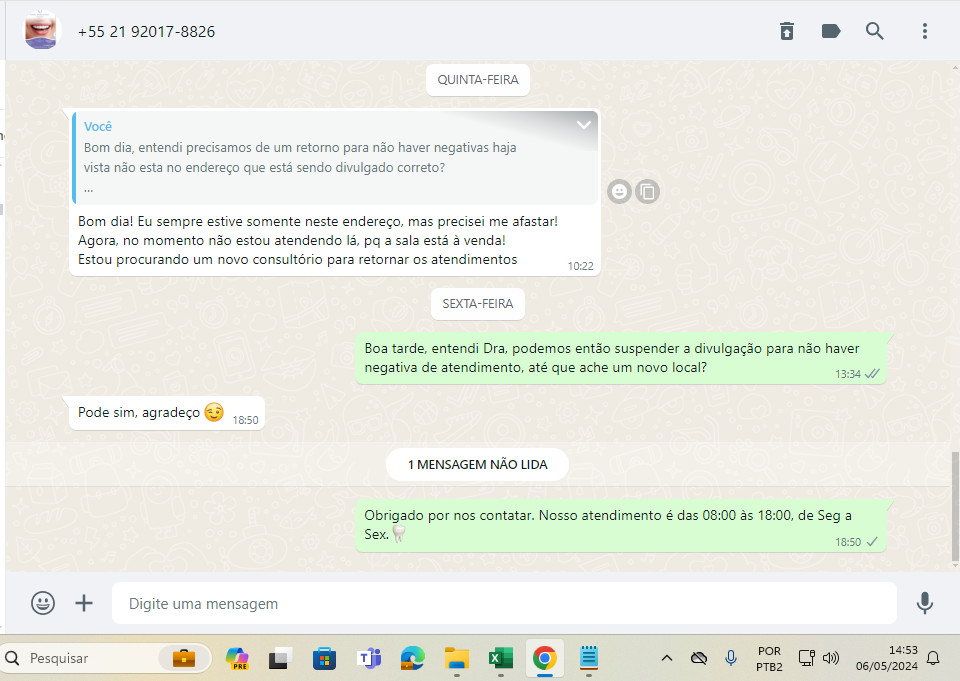Click the archive/delete chat icon in header
960x681 pixels.
[787, 31]
